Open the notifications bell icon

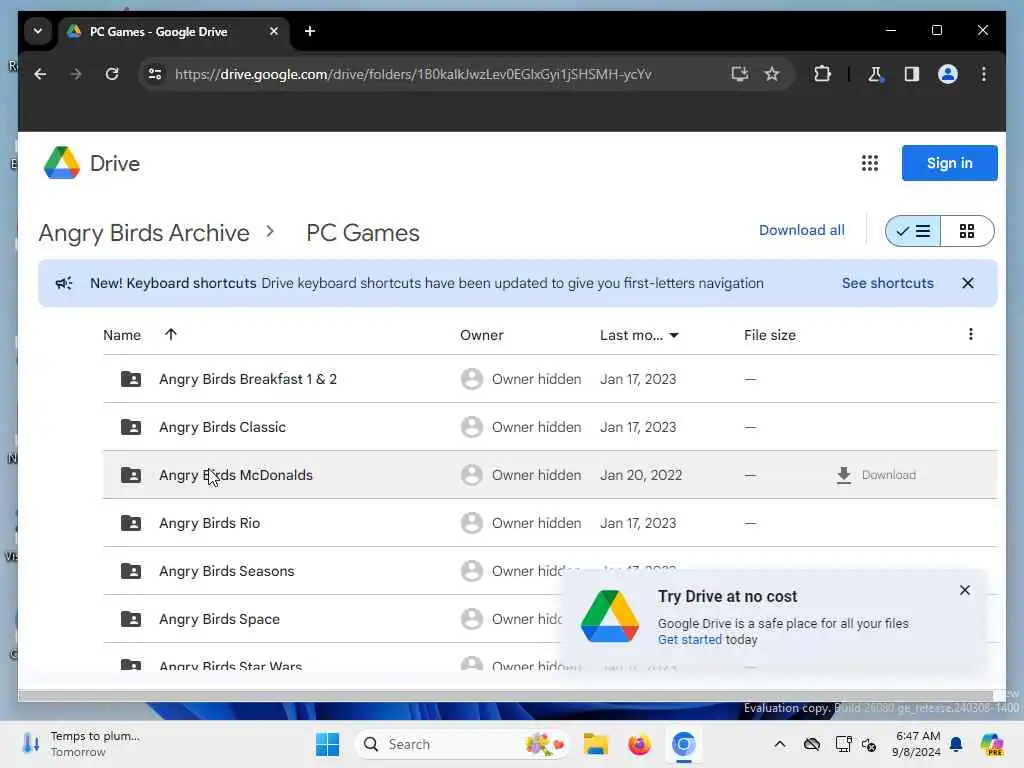tap(956, 744)
